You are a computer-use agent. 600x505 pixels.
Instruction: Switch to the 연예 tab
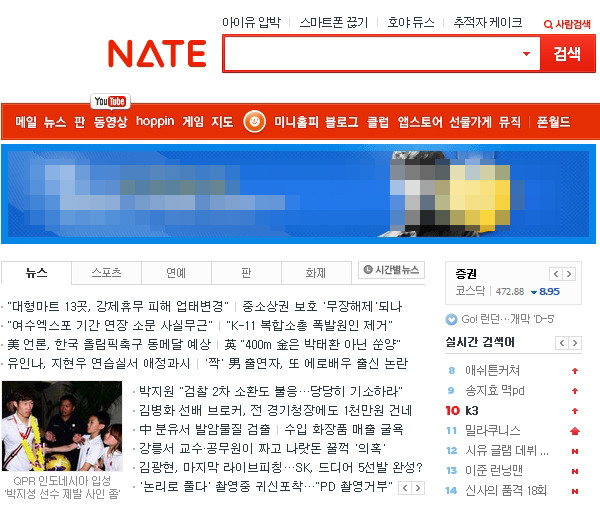click(x=176, y=273)
